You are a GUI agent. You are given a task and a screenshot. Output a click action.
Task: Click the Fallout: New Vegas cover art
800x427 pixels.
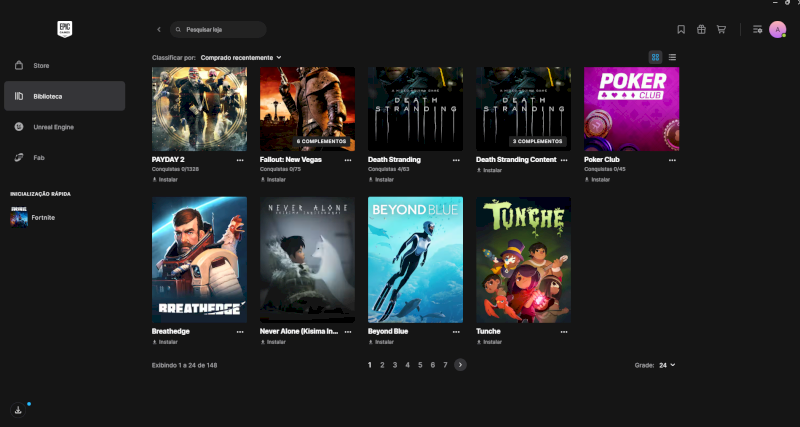[x=307, y=109]
